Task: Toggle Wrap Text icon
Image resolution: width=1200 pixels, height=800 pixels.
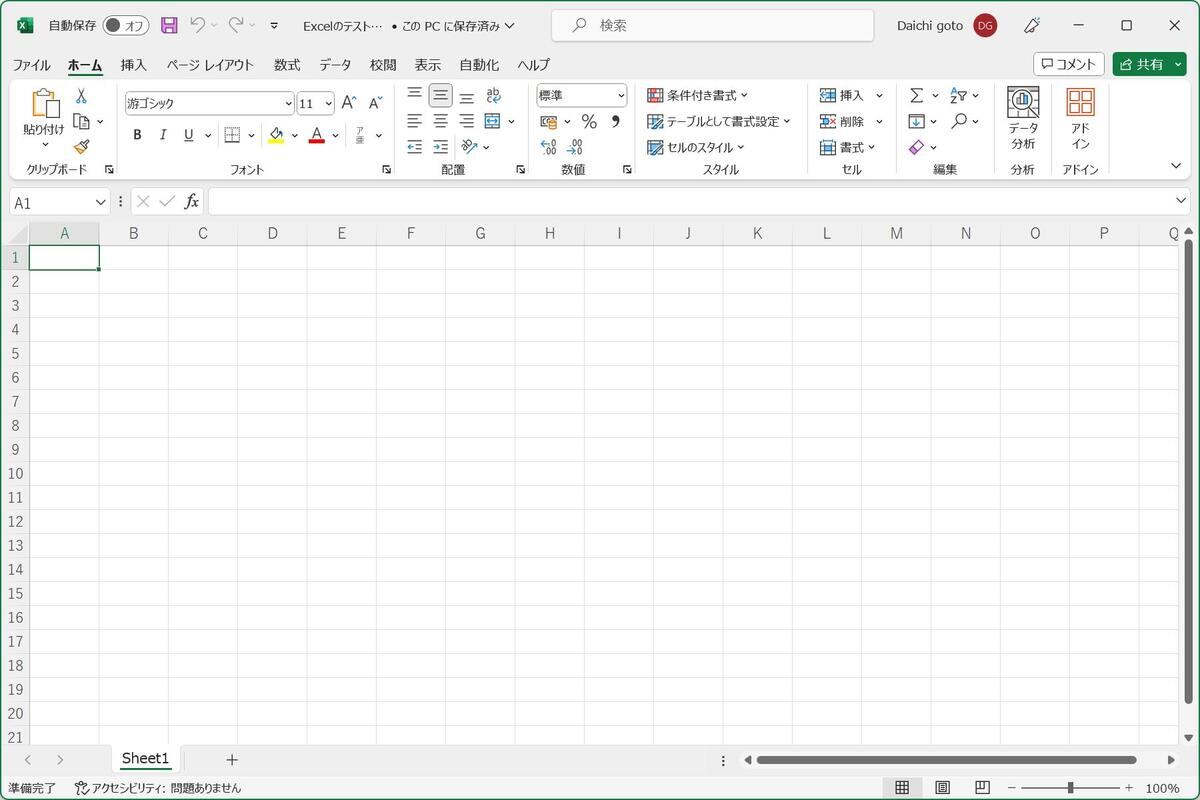Action: (x=493, y=95)
